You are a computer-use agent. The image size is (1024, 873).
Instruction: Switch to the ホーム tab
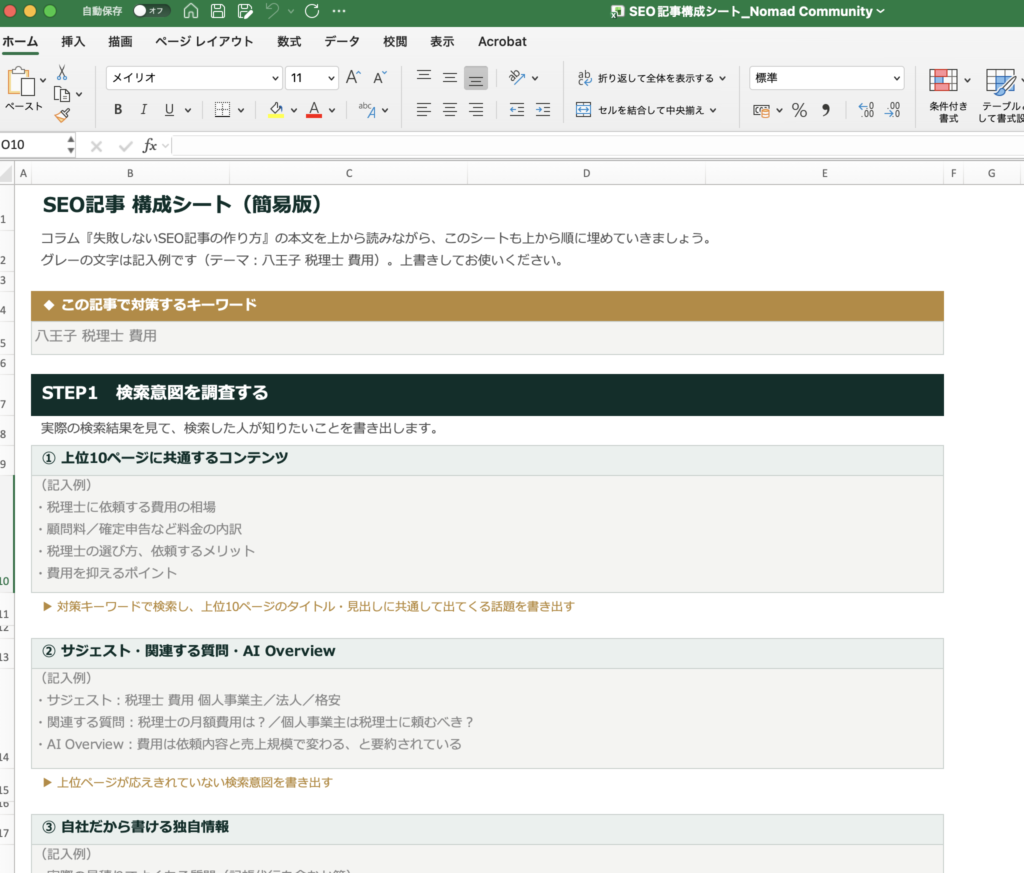pyautogui.click(x=20, y=41)
